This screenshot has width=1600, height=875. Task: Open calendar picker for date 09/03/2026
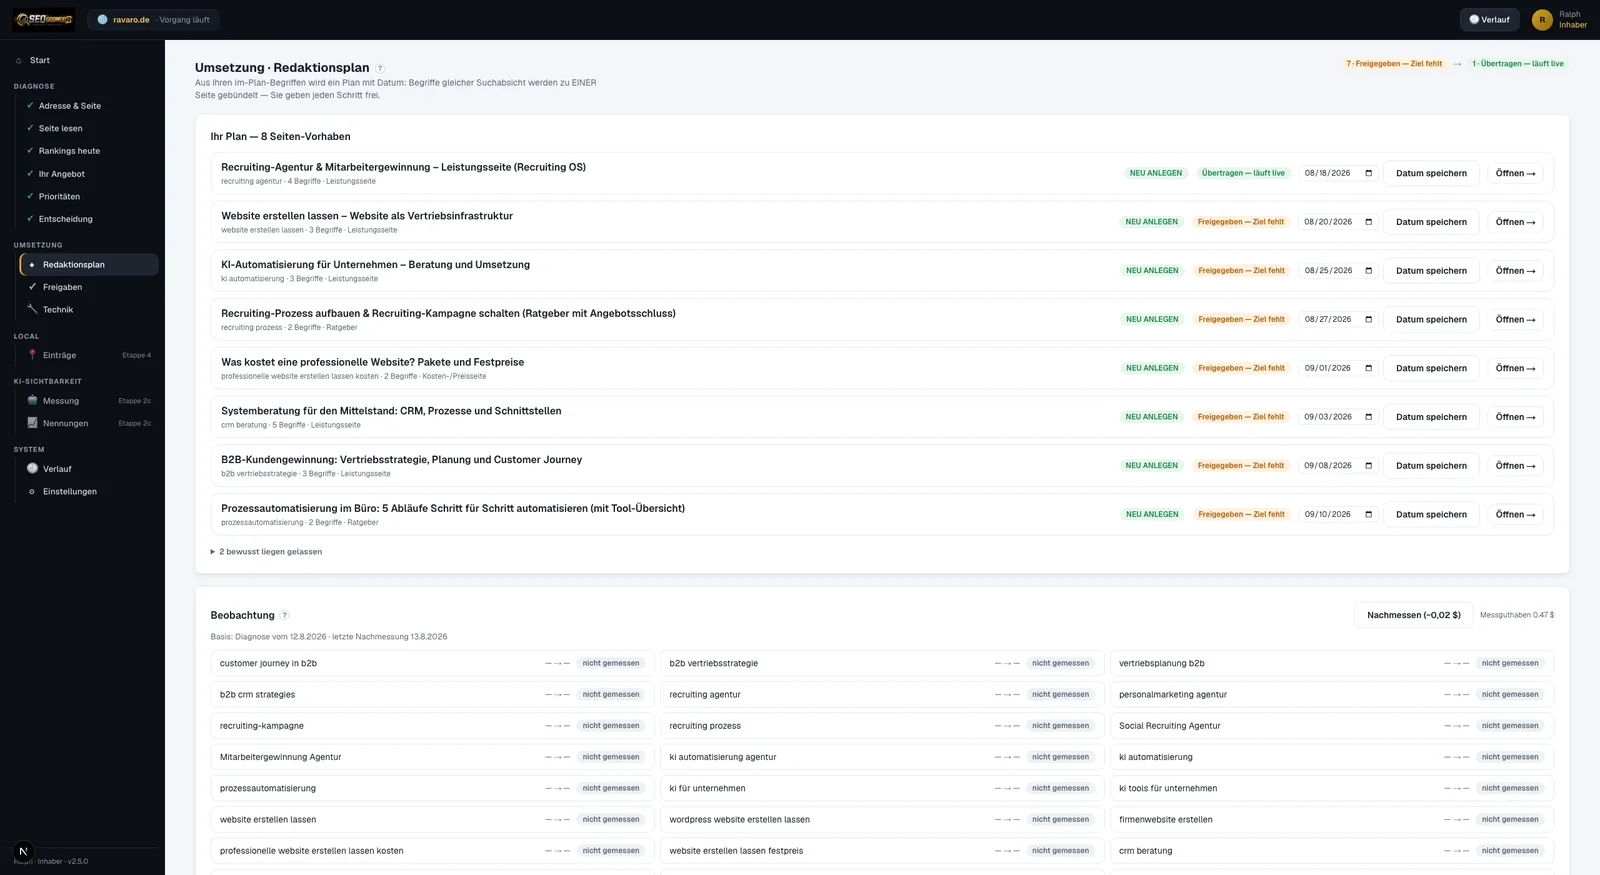click(x=1369, y=417)
